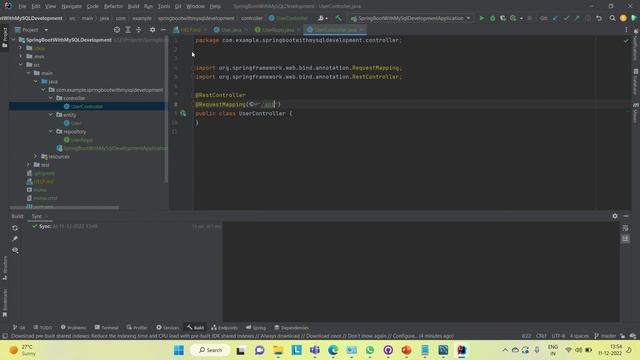Open the Project view selector dropdown
640x360 pixels.
[31, 30]
